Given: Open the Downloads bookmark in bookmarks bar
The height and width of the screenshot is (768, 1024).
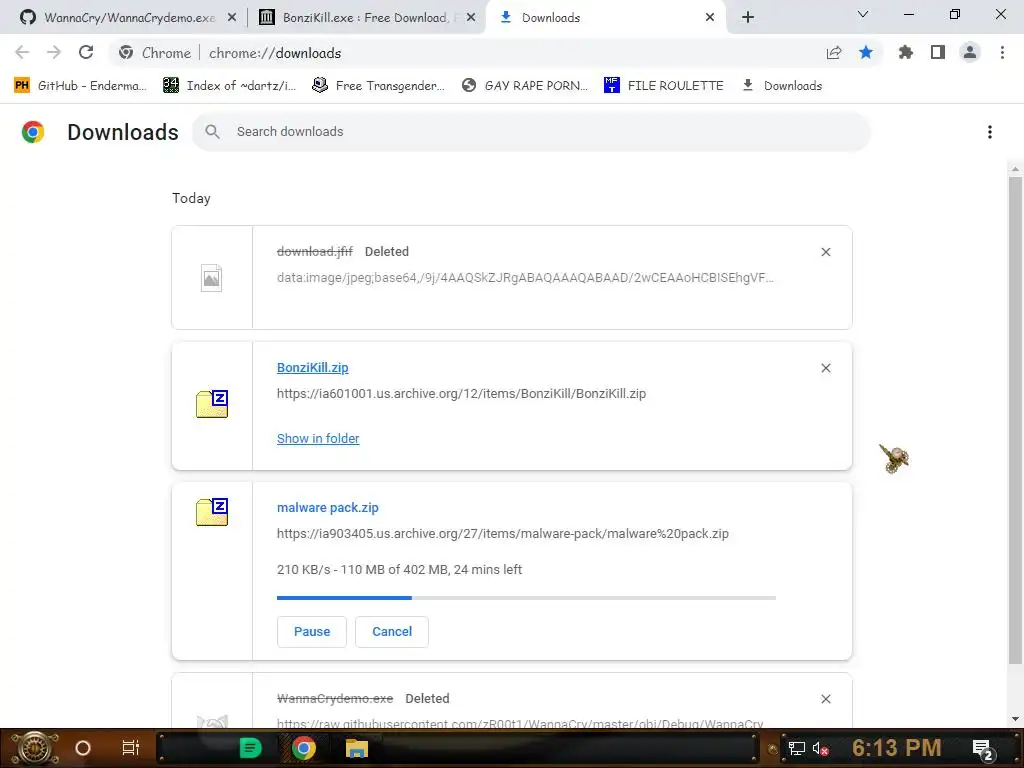Looking at the screenshot, I should (782, 86).
